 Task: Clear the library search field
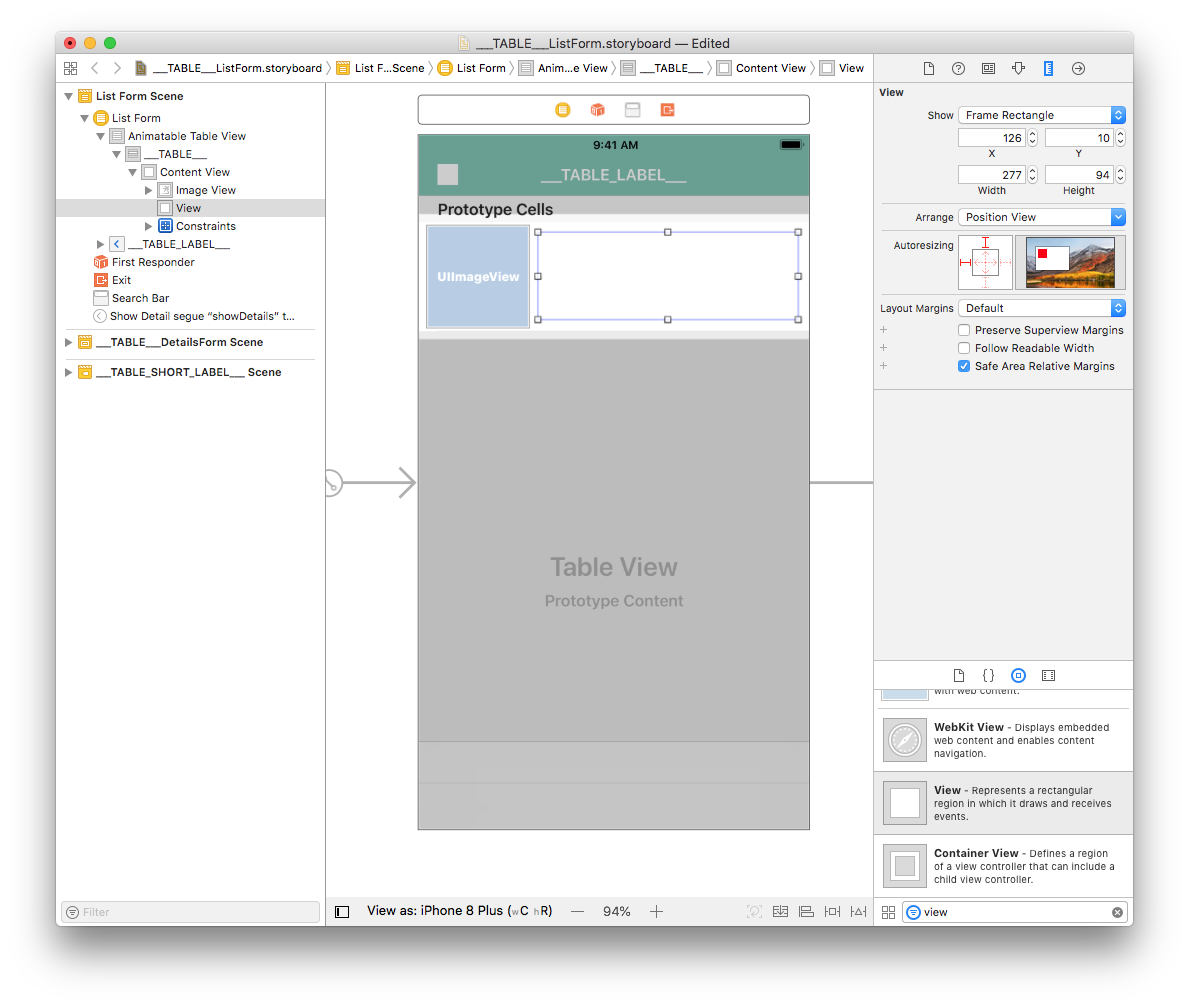pos(1117,912)
